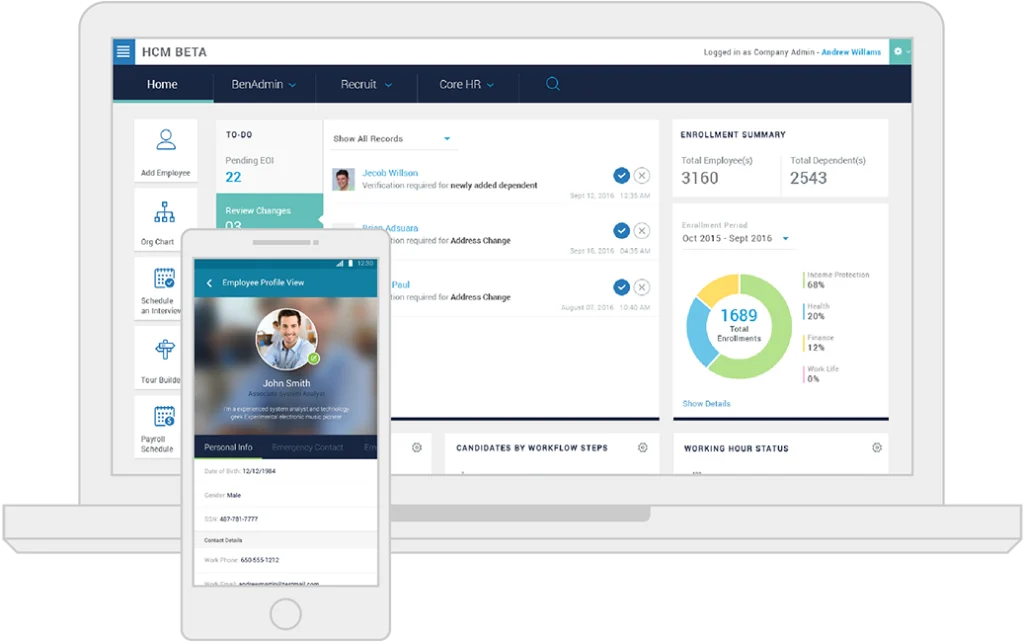Screen dimensions: 1024x642
Task: Click the Total Dependent(s) count 2543
Action: click(808, 178)
